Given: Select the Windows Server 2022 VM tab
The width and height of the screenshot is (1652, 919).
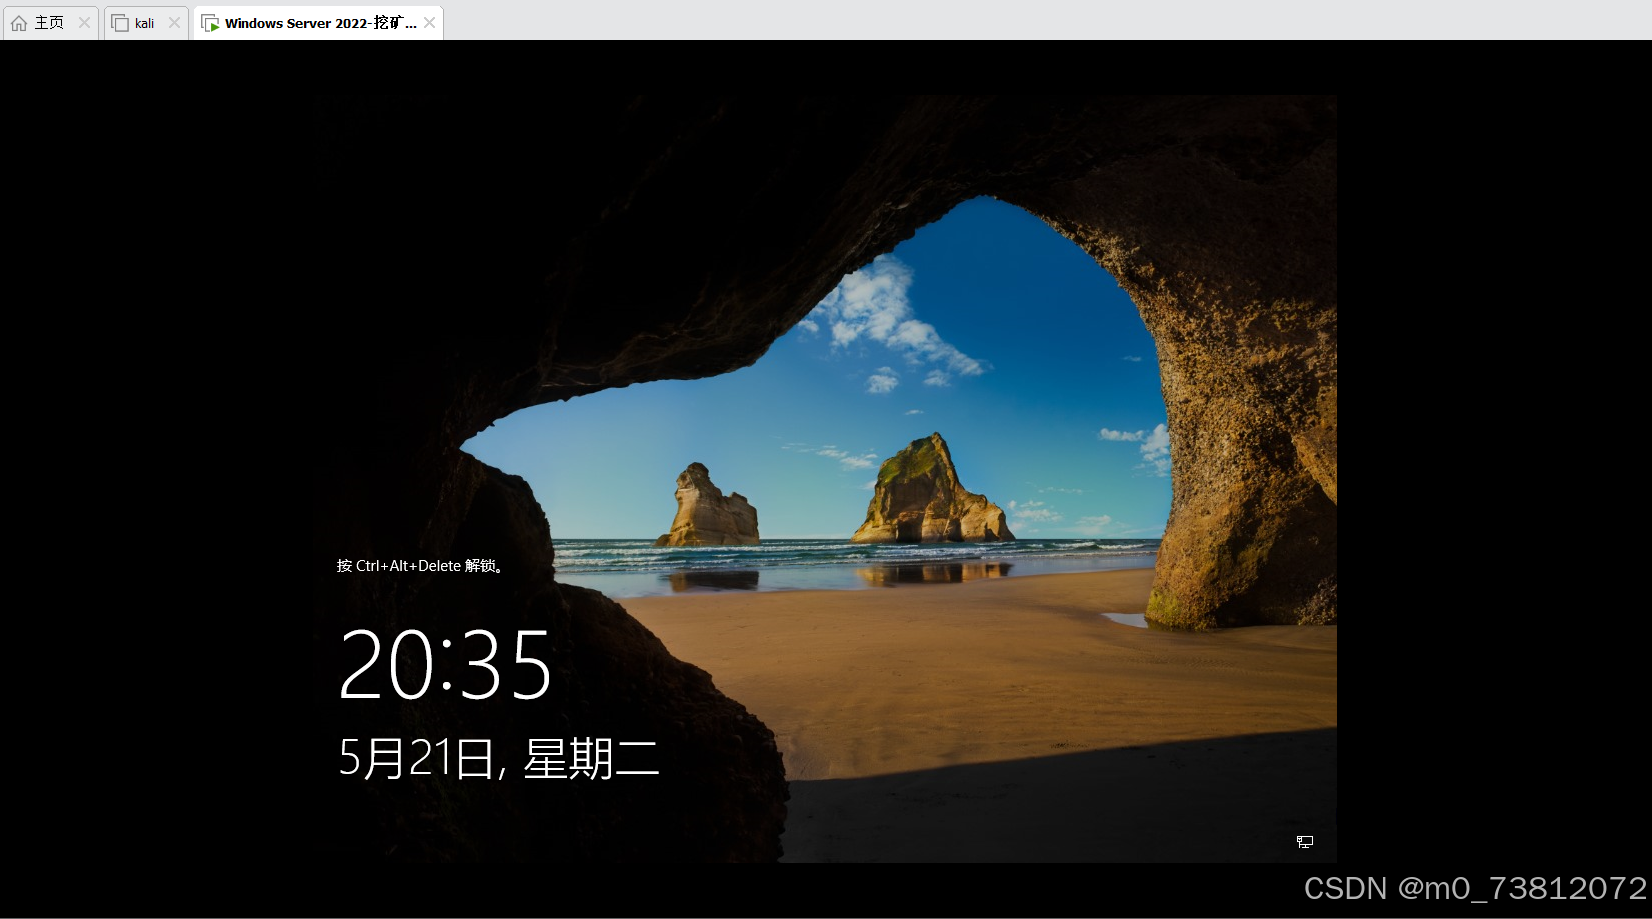Looking at the screenshot, I should pos(318,23).
